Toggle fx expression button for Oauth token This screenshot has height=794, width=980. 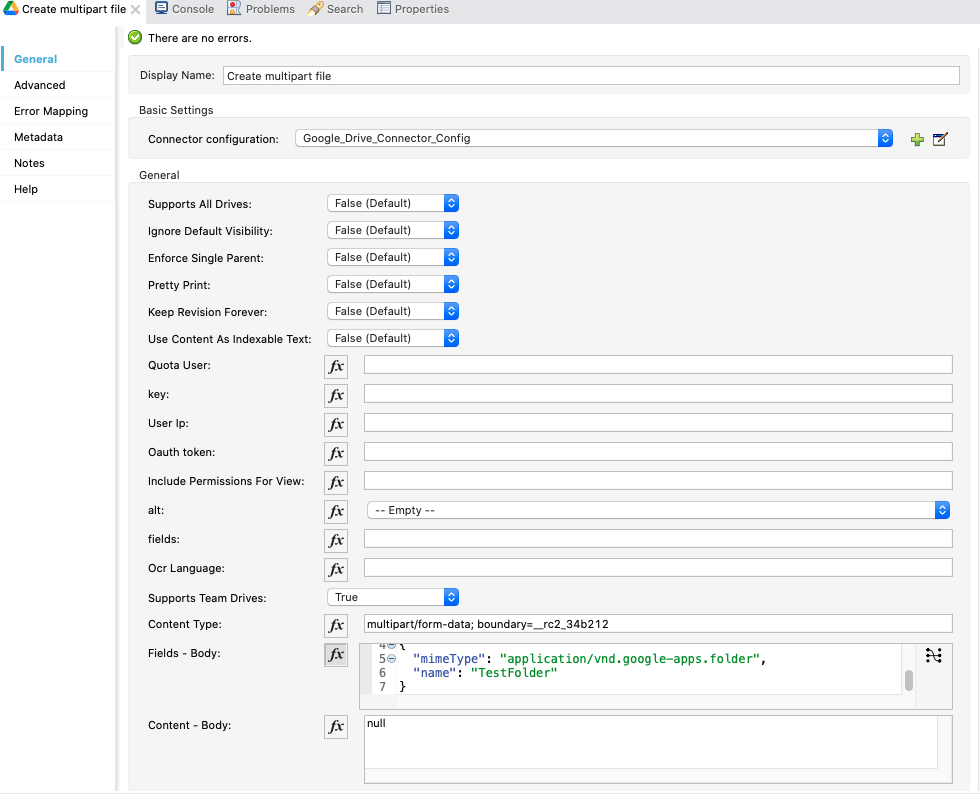point(336,453)
